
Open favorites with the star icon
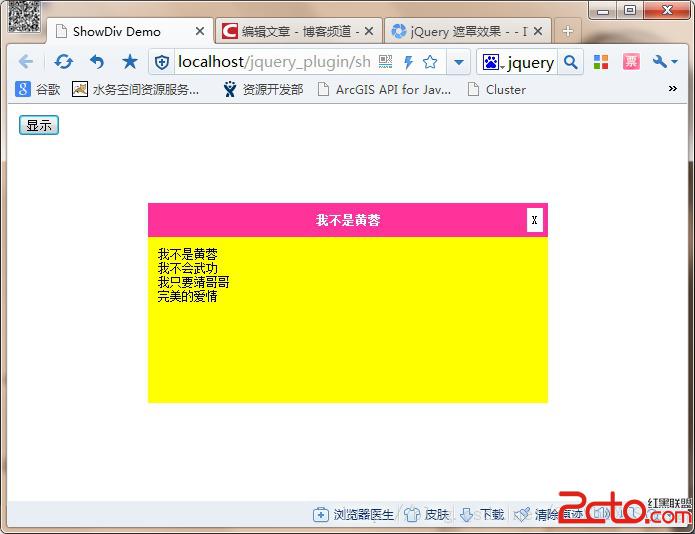coord(130,62)
